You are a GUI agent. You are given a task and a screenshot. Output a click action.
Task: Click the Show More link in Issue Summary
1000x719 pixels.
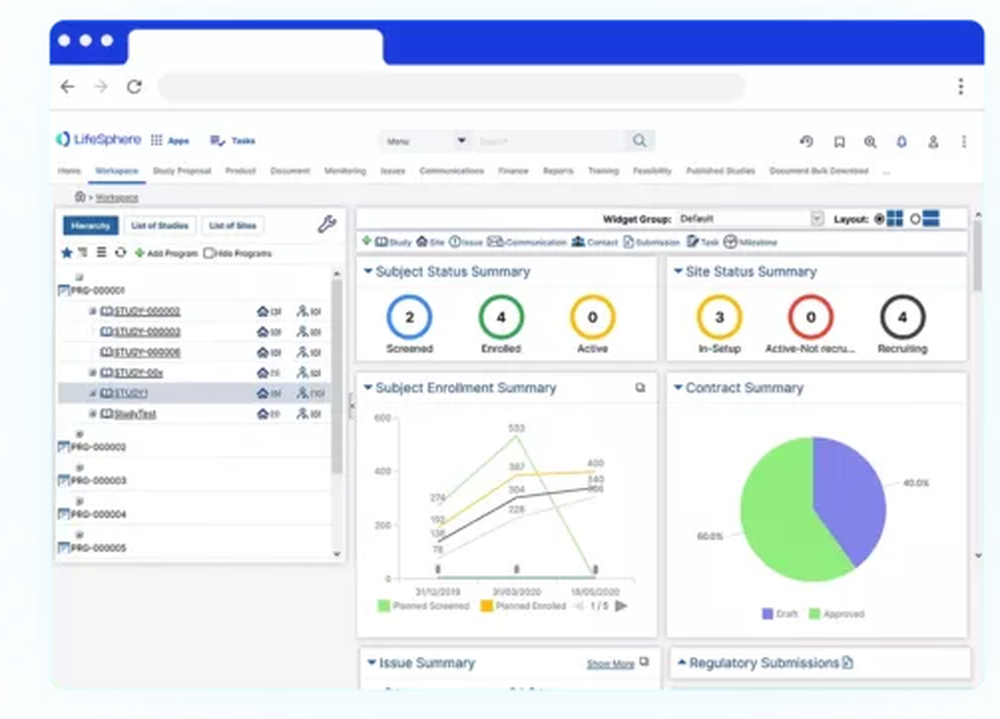[610, 664]
